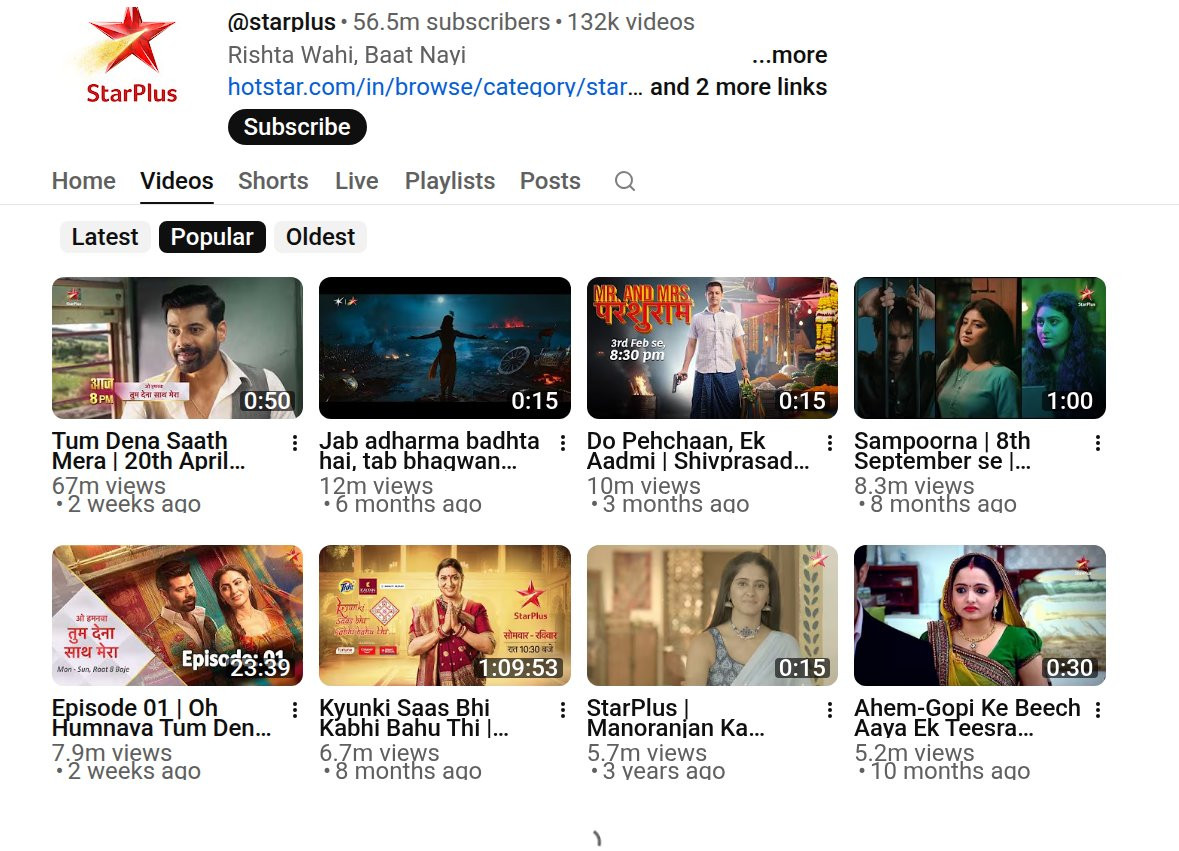Open the Playlists tab

tap(450, 181)
